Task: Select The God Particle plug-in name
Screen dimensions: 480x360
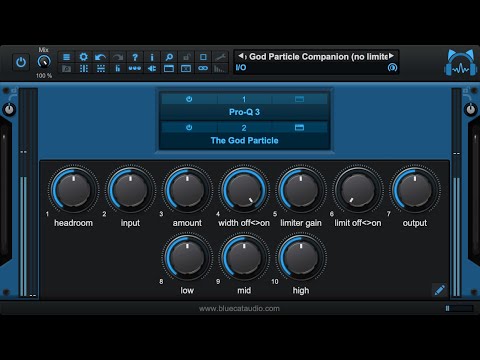Action: pos(244,141)
